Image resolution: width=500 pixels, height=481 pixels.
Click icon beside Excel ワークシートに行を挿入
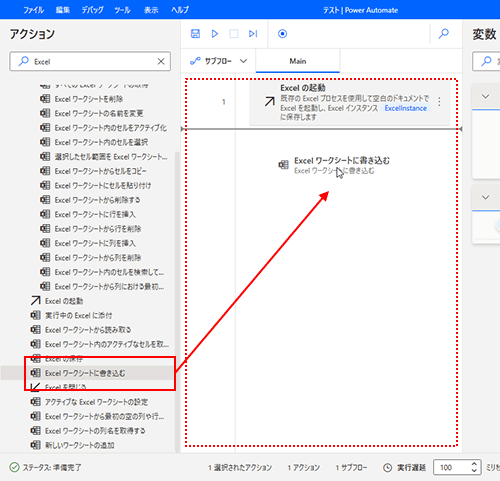point(45,214)
